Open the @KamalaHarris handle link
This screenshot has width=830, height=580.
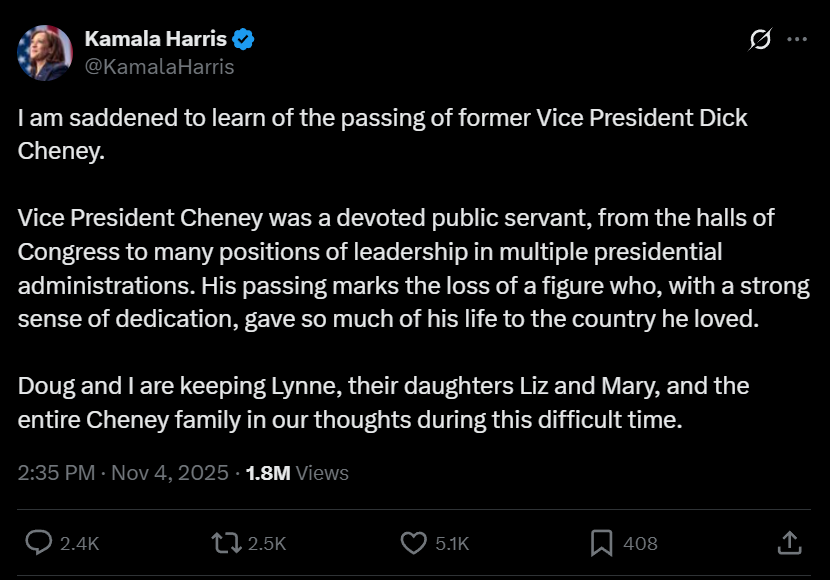pyautogui.click(x=159, y=67)
